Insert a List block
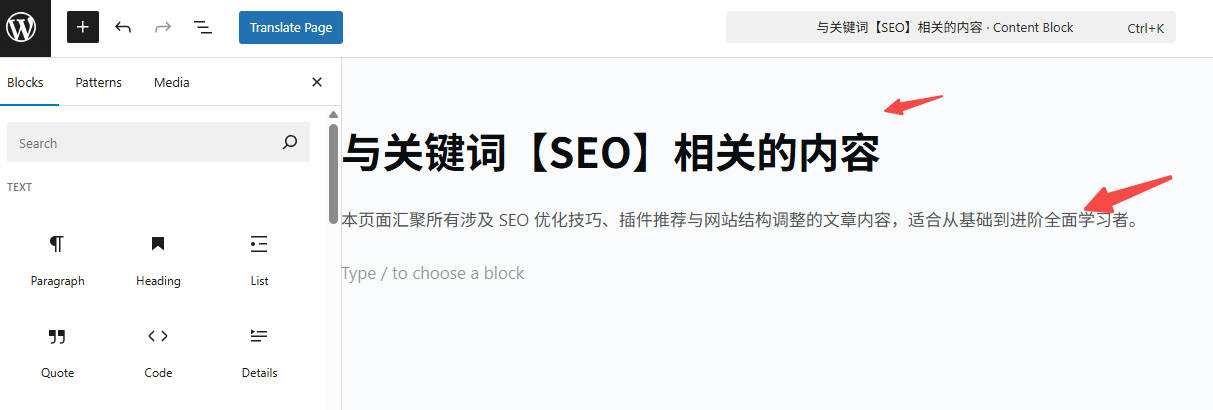The image size is (1213, 410). 259,260
